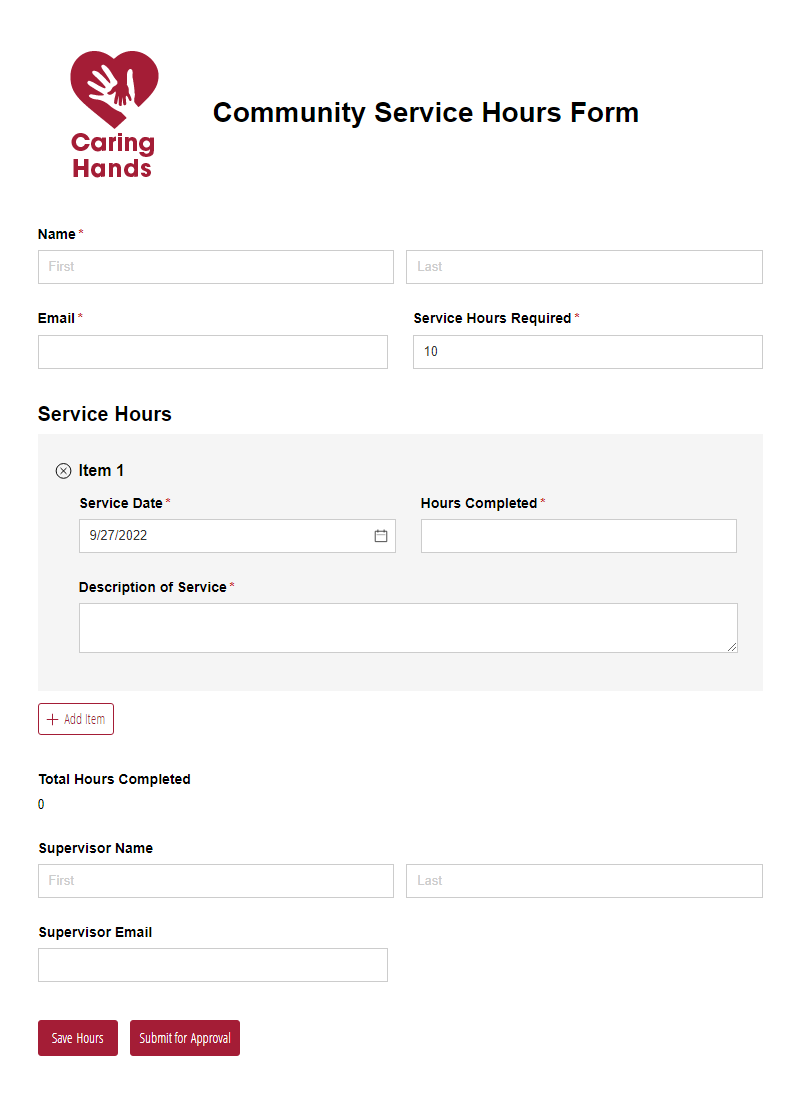Image resolution: width=800 pixels, height=1093 pixels.
Task: Click Submit for Approval
Action: (184, 1037)
